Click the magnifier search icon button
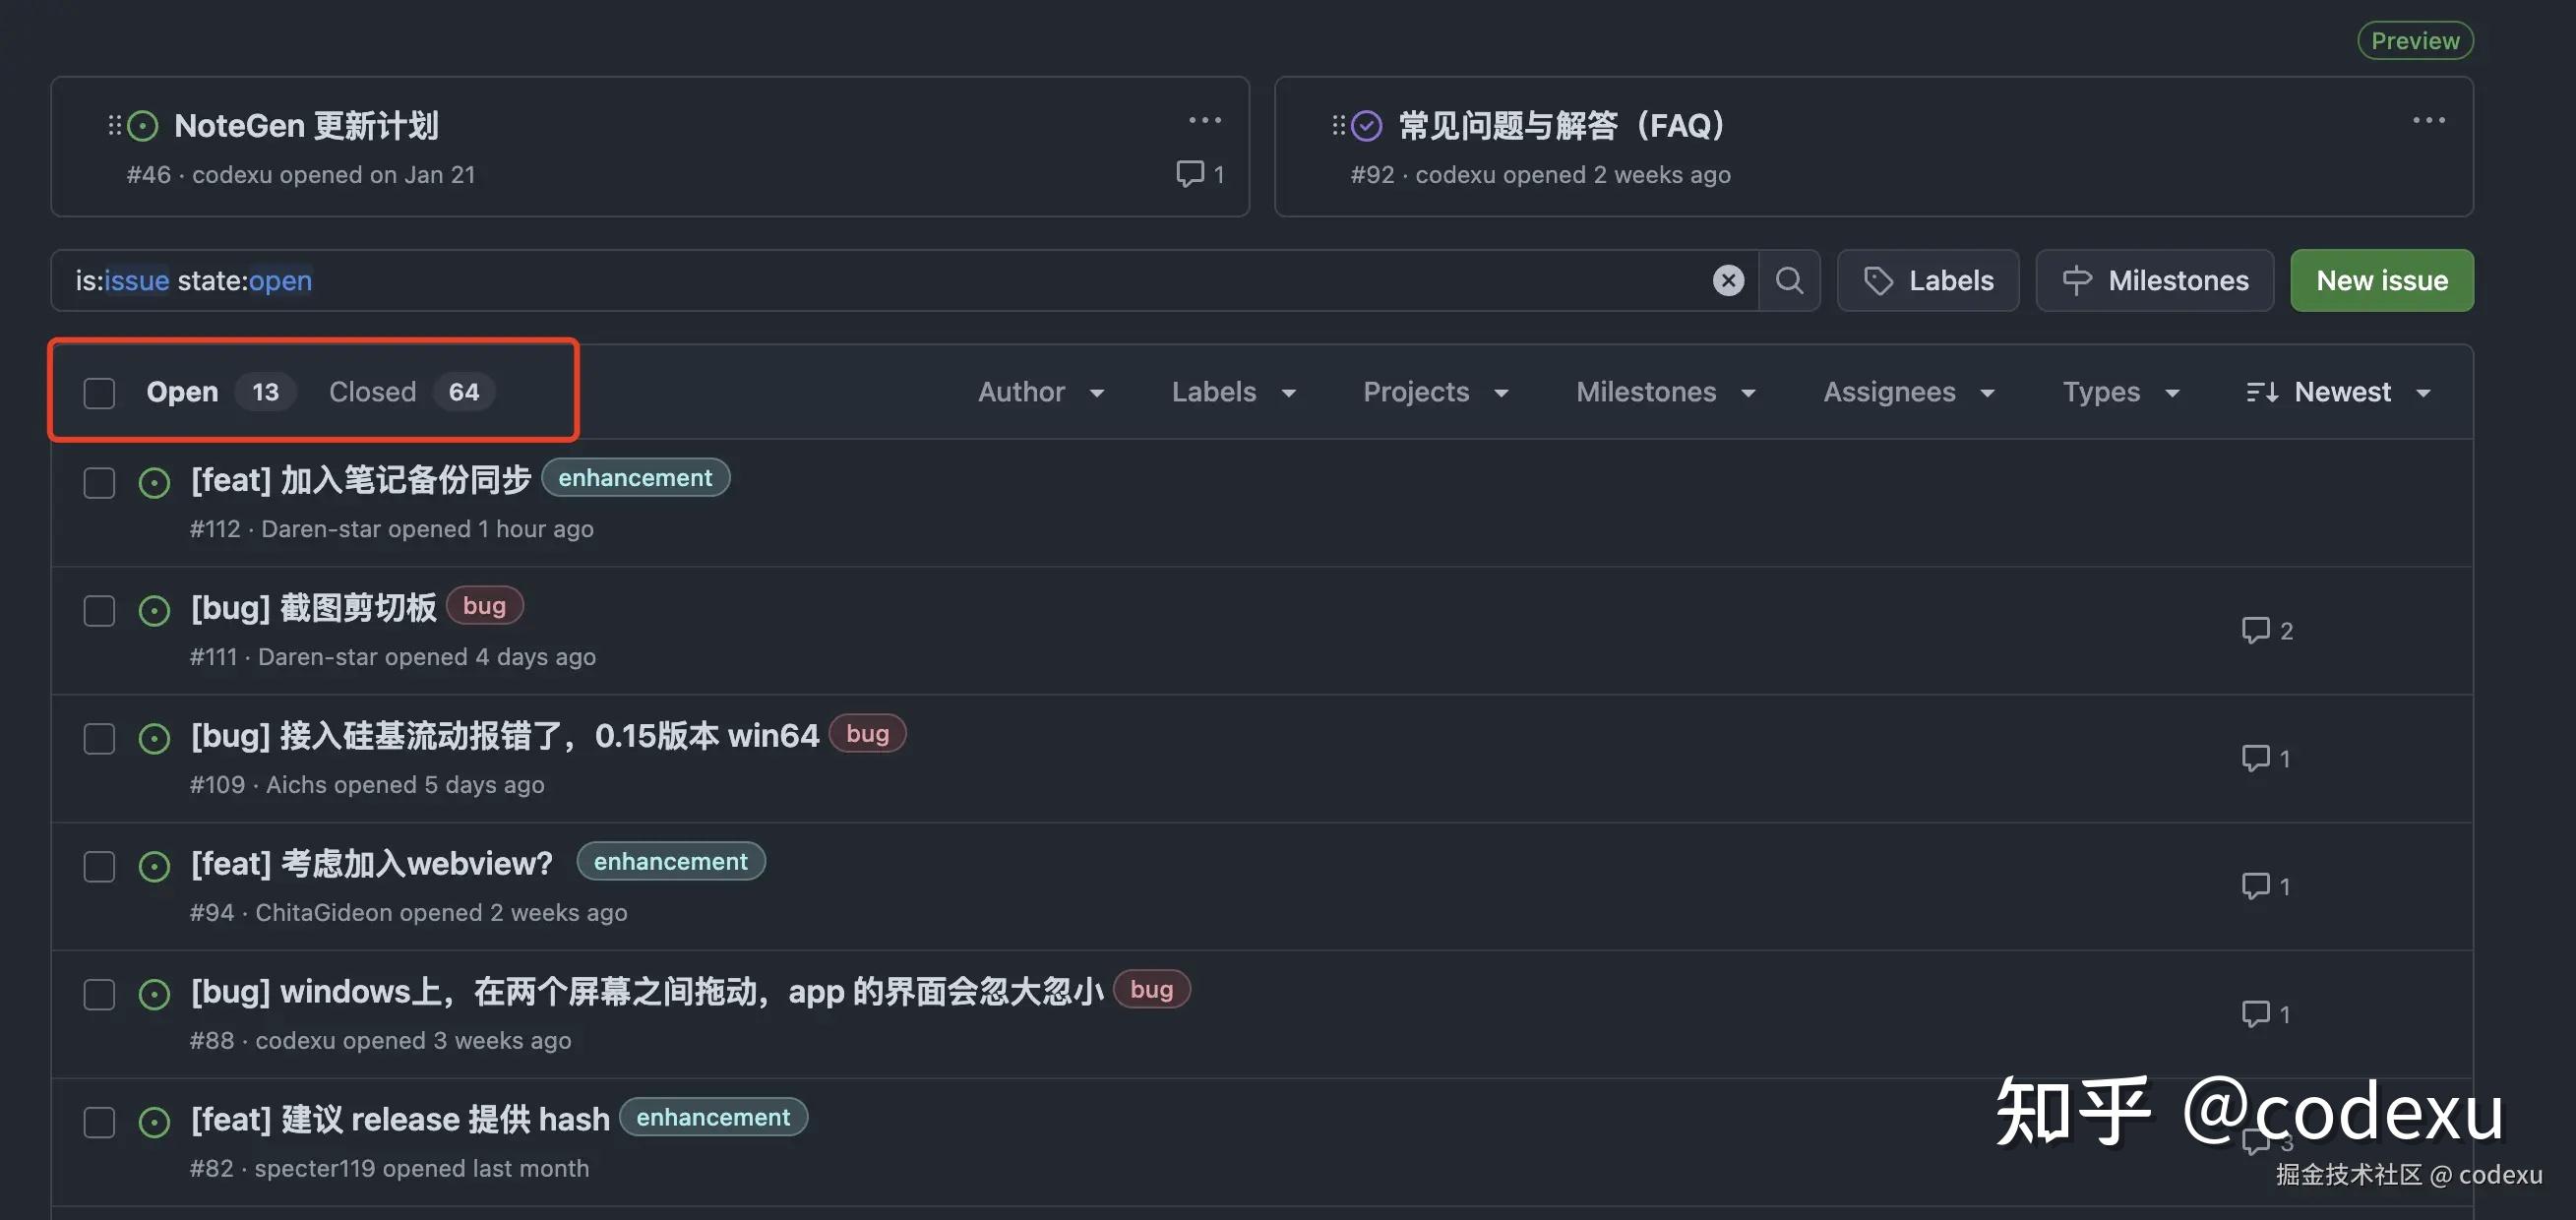2576x1220 pixels. 1789,281
